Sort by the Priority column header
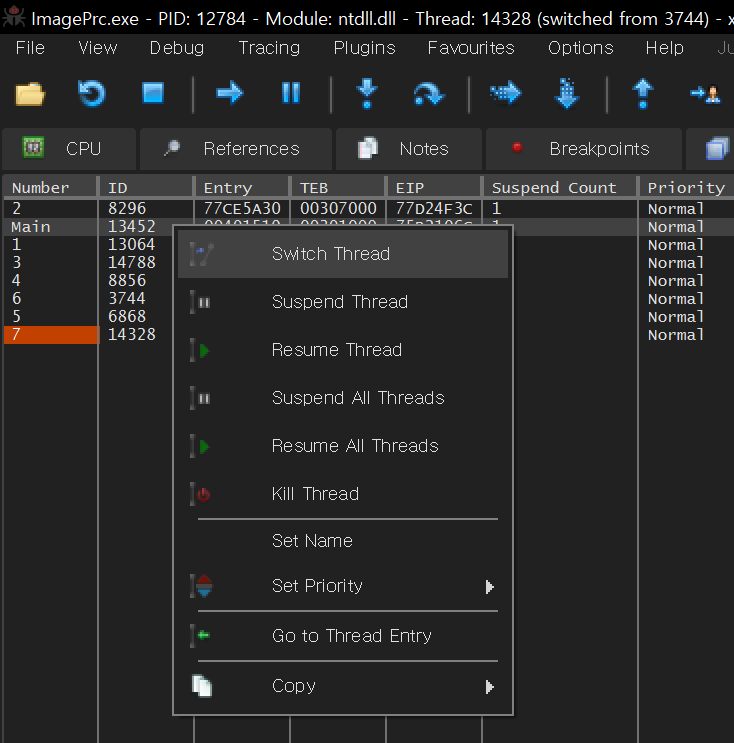Viewport: 734px width, 743px height. point(686,188)
